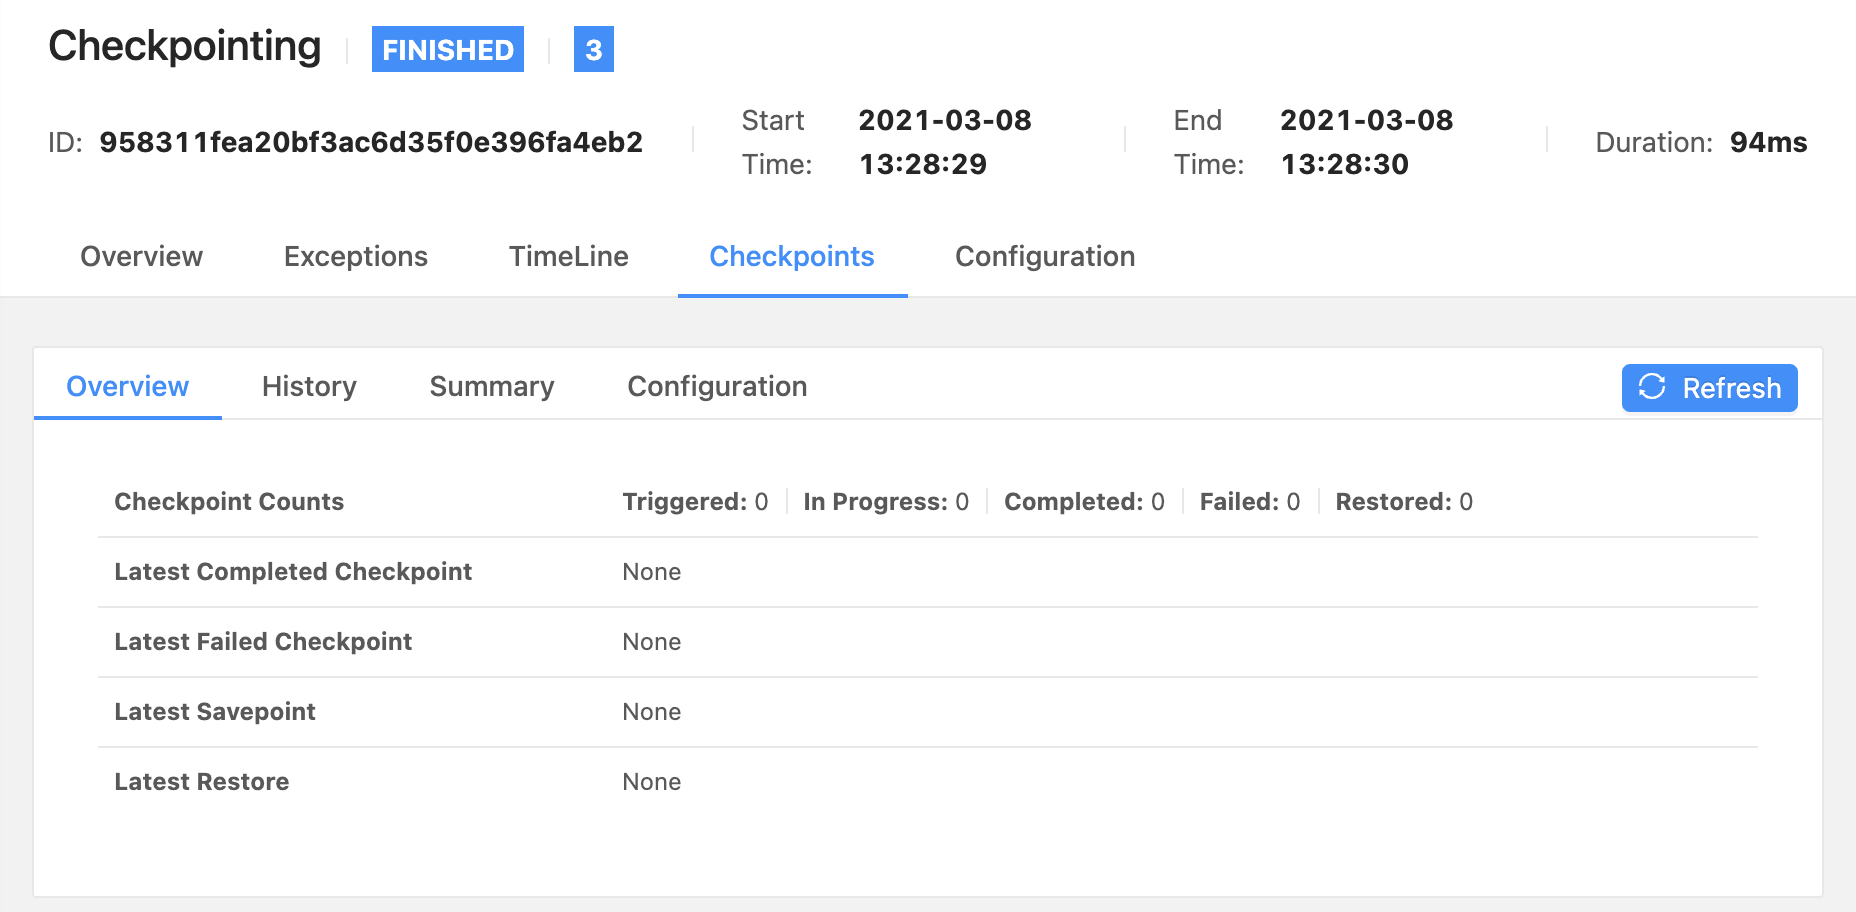Open the Configuration sub-tab next to Summary

[716, 387]
